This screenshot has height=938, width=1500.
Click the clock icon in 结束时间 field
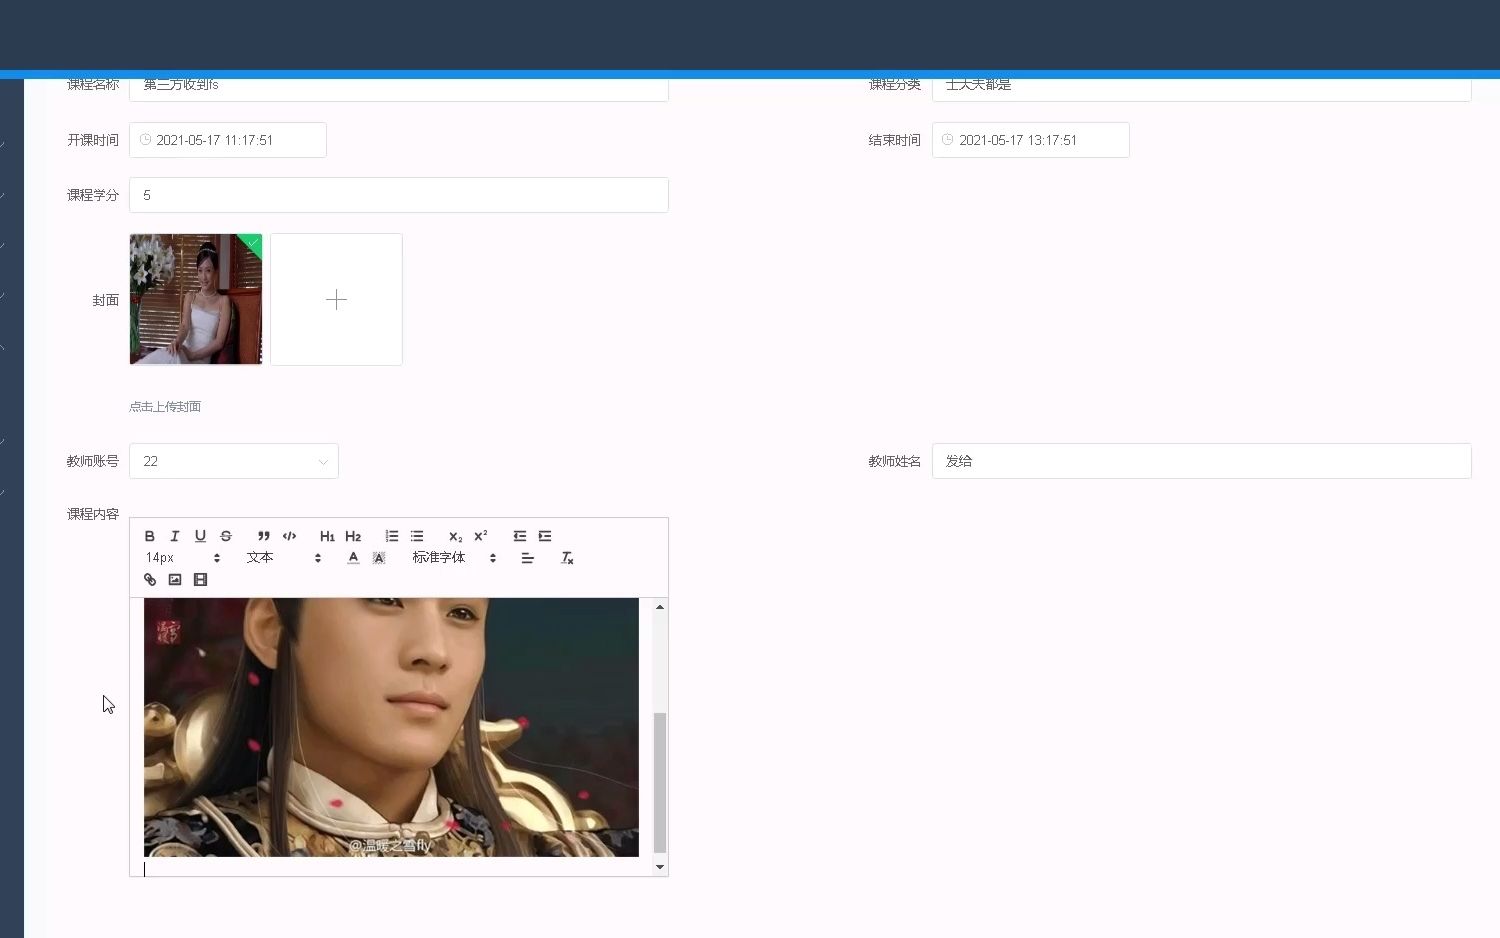pyautogui.click(x=948, y=140)
